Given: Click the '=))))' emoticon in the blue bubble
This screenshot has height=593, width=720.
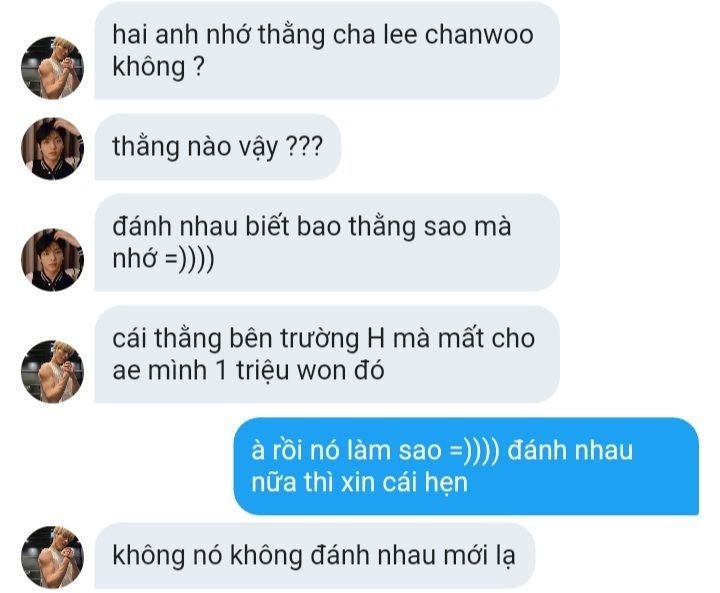Looking at the screenshot, I should point(474,451).
